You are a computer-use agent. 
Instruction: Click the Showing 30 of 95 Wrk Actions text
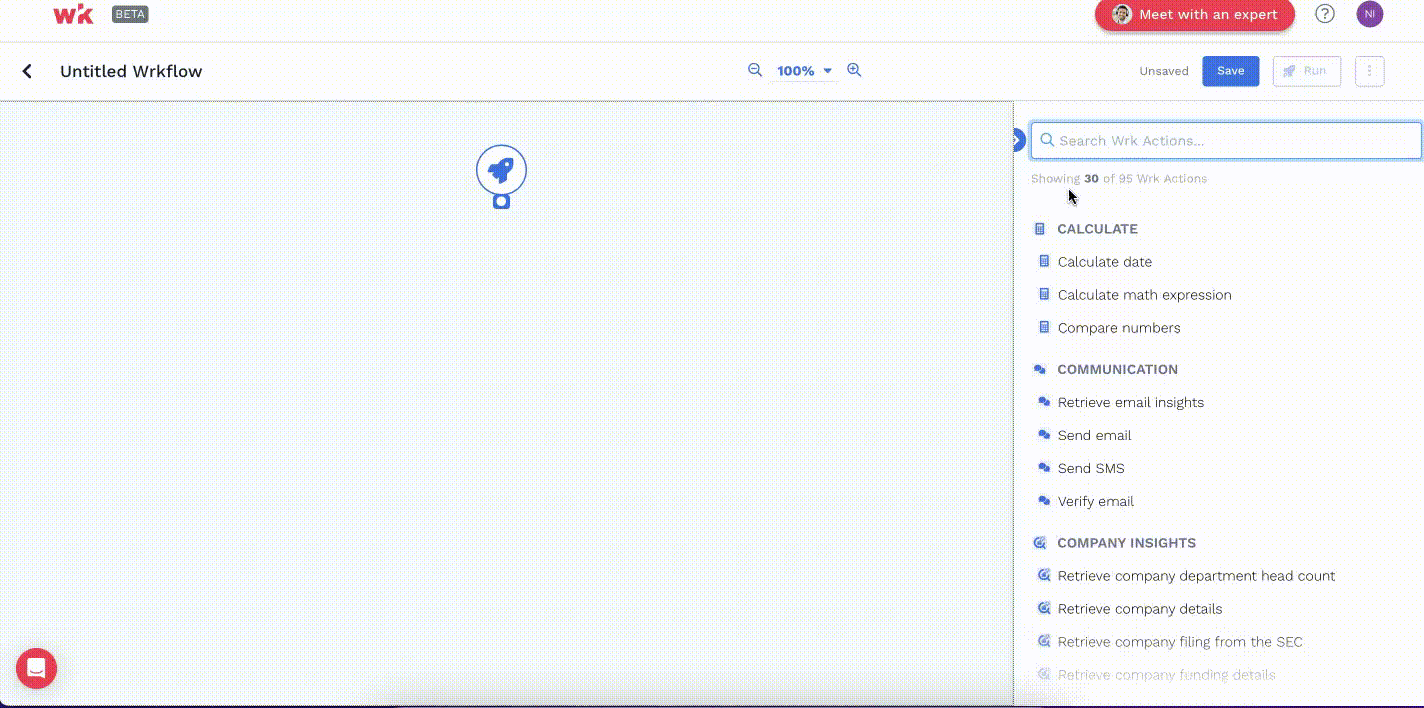(x=1119, y=179)
